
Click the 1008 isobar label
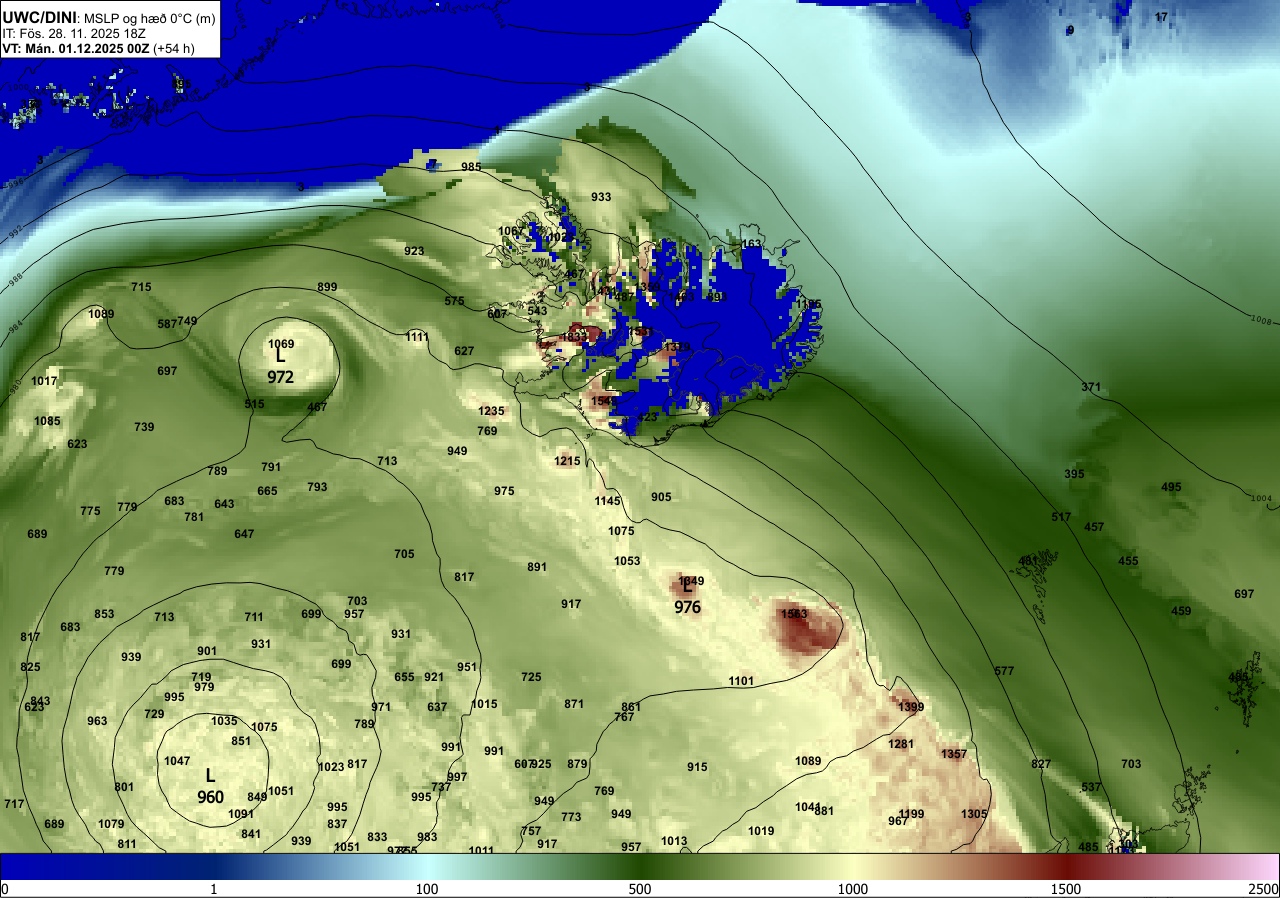click(x=1261, y=320)
